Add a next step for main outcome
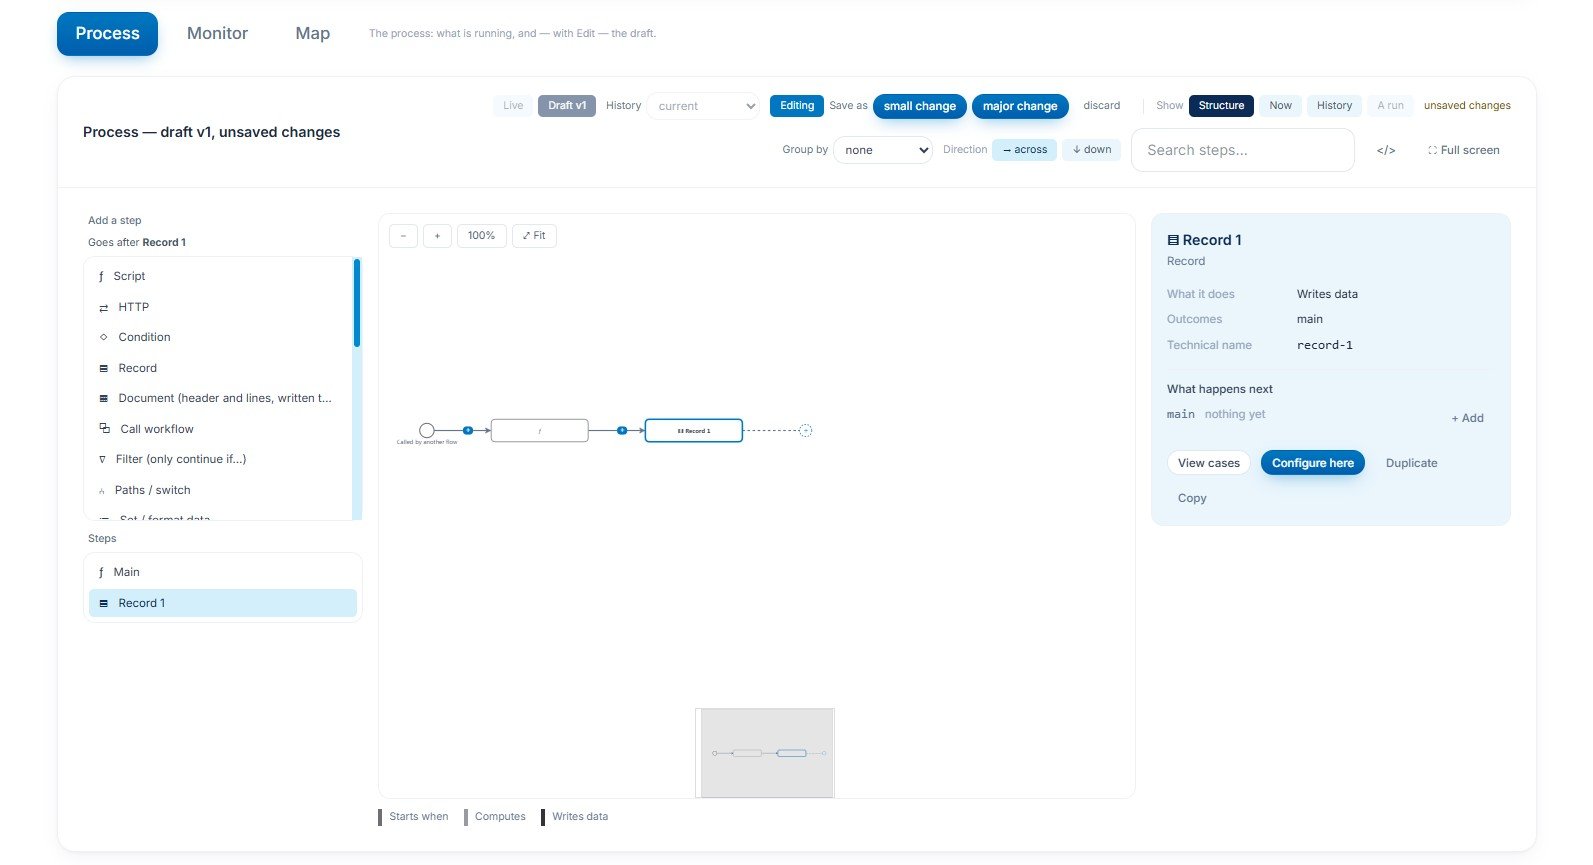 (1467, 418)
